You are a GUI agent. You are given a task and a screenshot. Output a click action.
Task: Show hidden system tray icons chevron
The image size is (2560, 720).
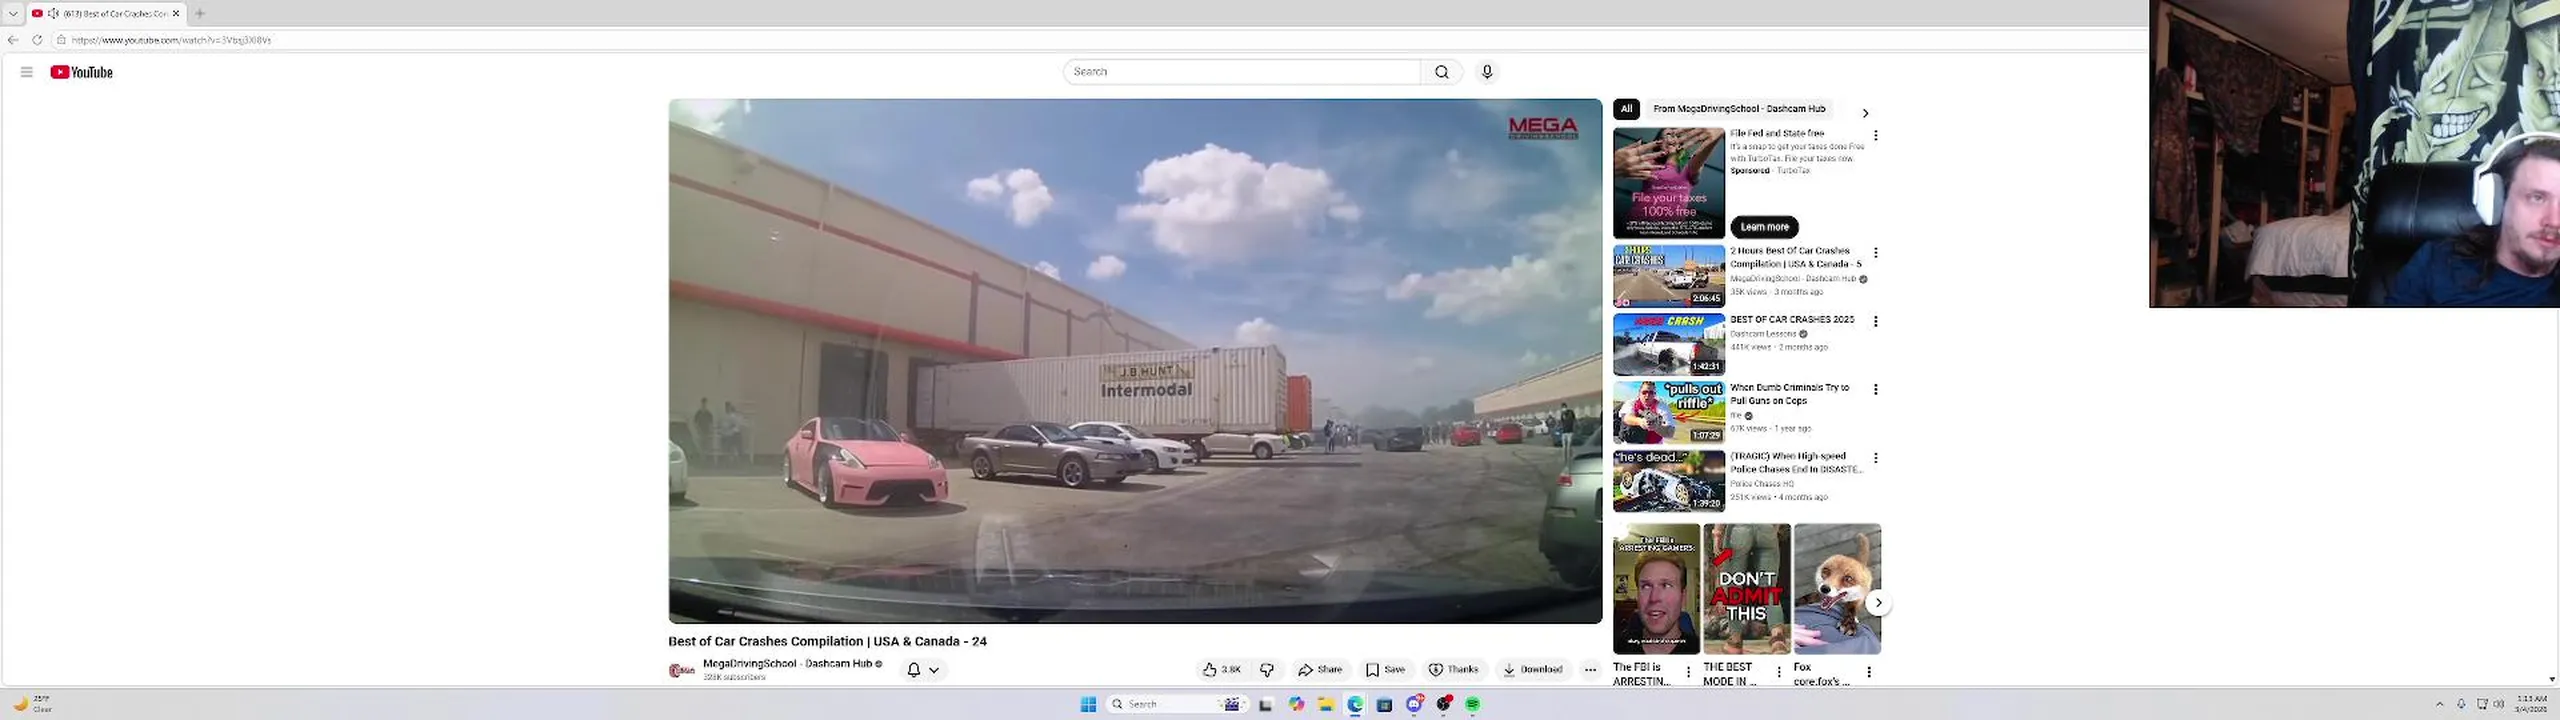pyautogui.click(x=2439, y=705)
